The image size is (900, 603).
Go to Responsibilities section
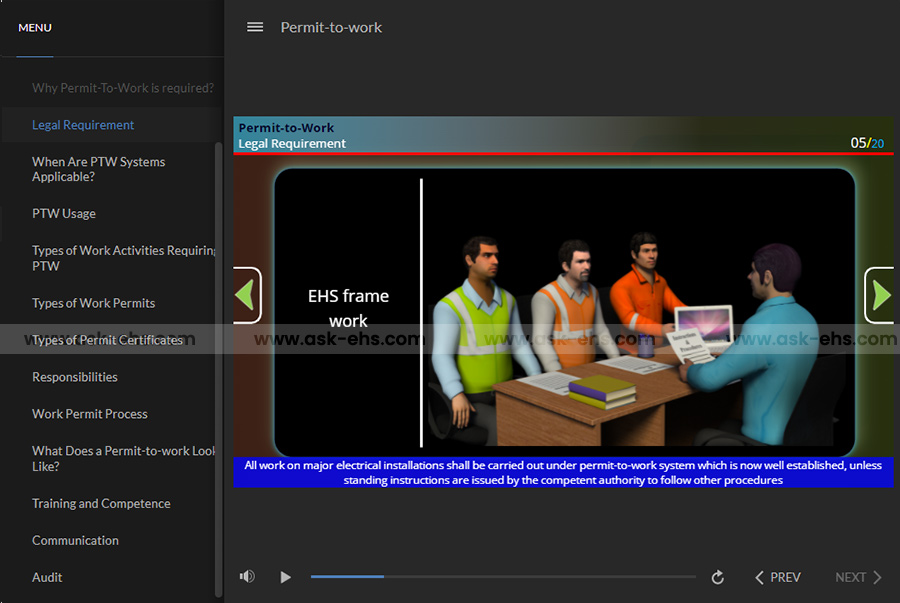click(75, 377)
